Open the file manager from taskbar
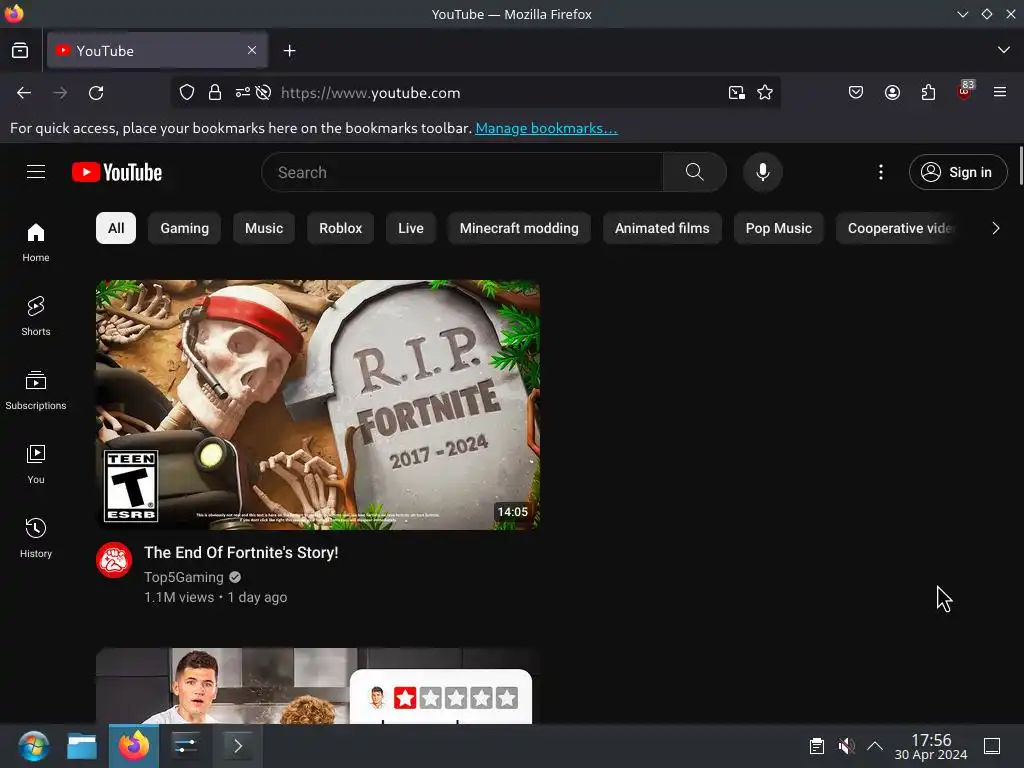1024x768 pixels. pyautogui.click(x=82, y=746)
